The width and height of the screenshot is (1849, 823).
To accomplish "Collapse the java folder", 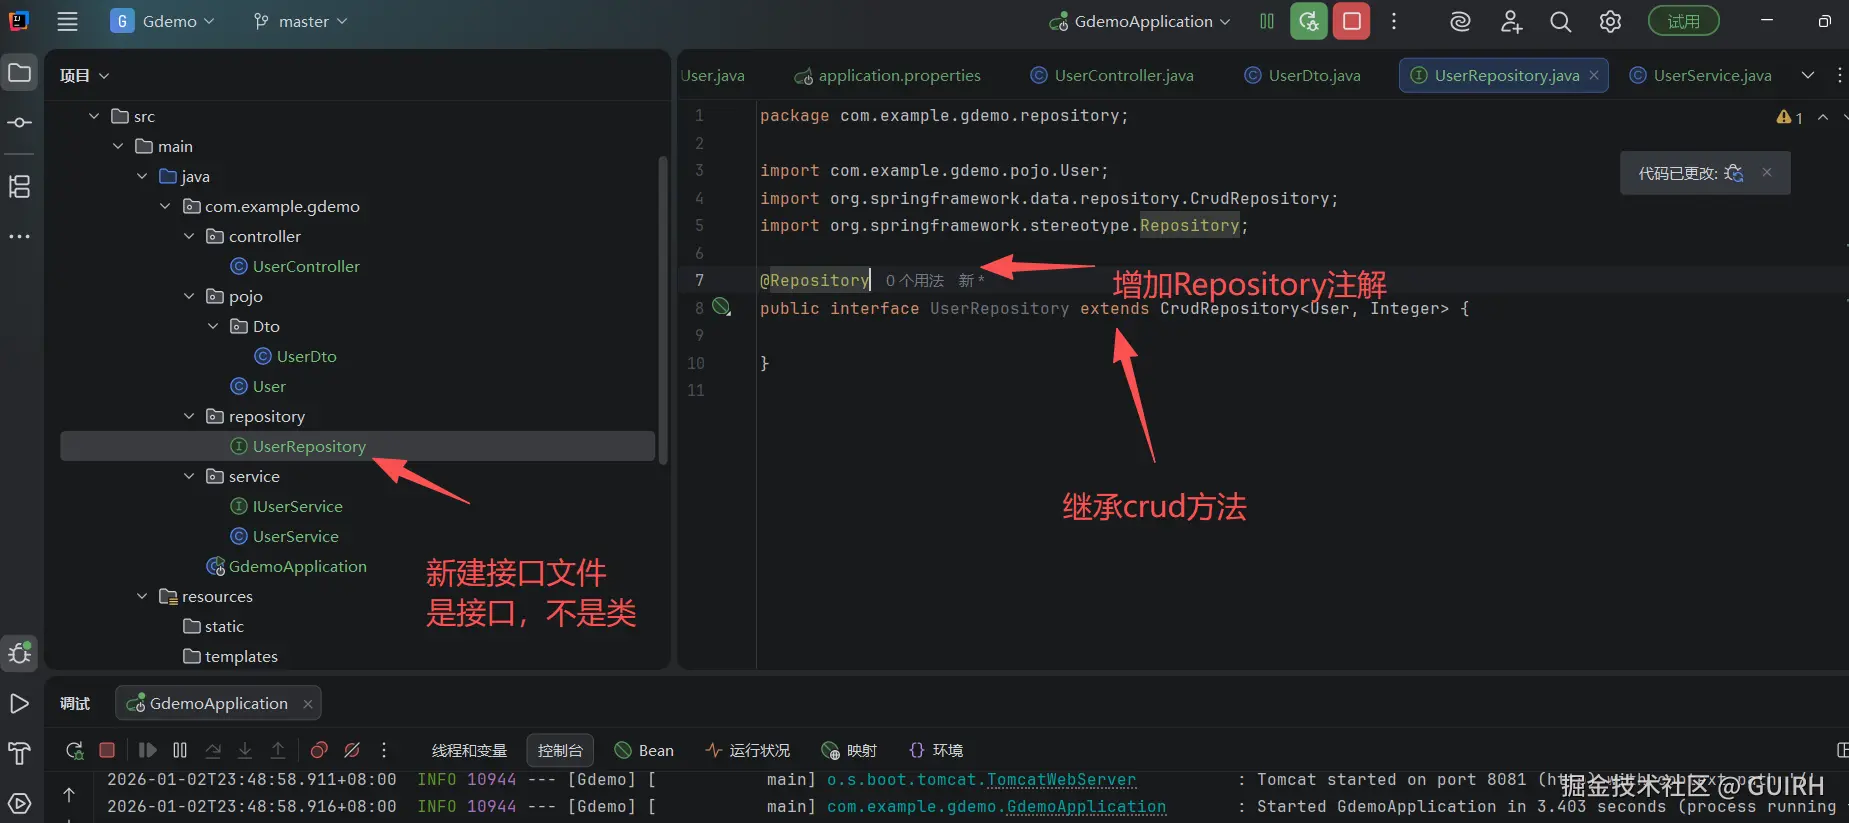I will (x=142, y=176).
